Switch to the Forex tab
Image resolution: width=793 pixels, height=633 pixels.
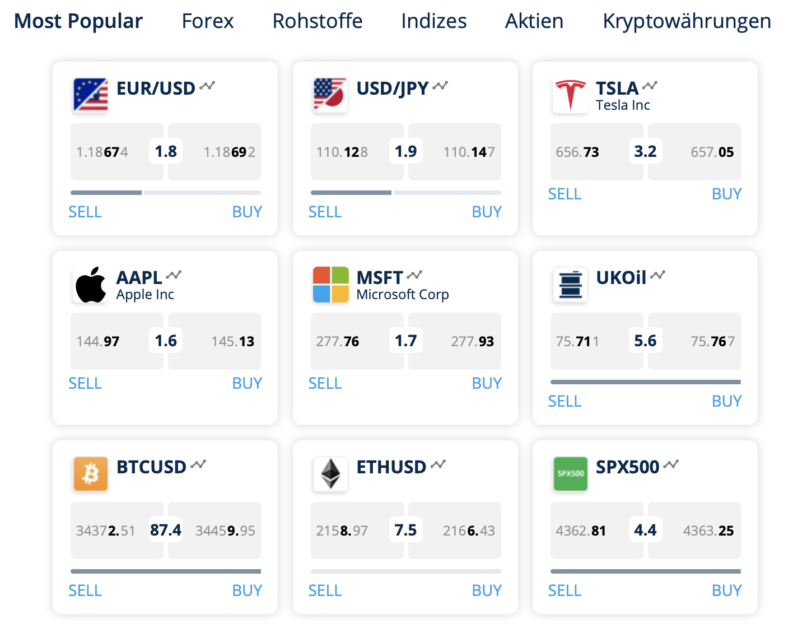[207, 21]
